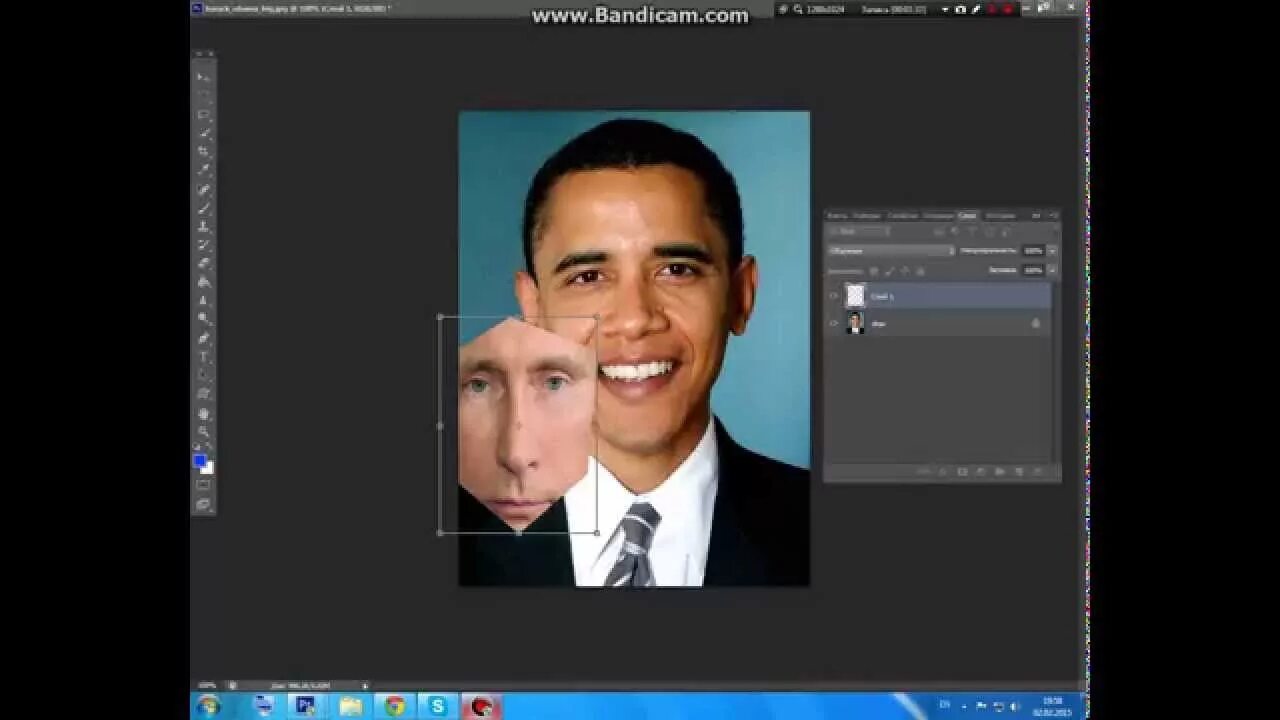
Task: Select the Clone Stamp tool
Action: [203, 226]
